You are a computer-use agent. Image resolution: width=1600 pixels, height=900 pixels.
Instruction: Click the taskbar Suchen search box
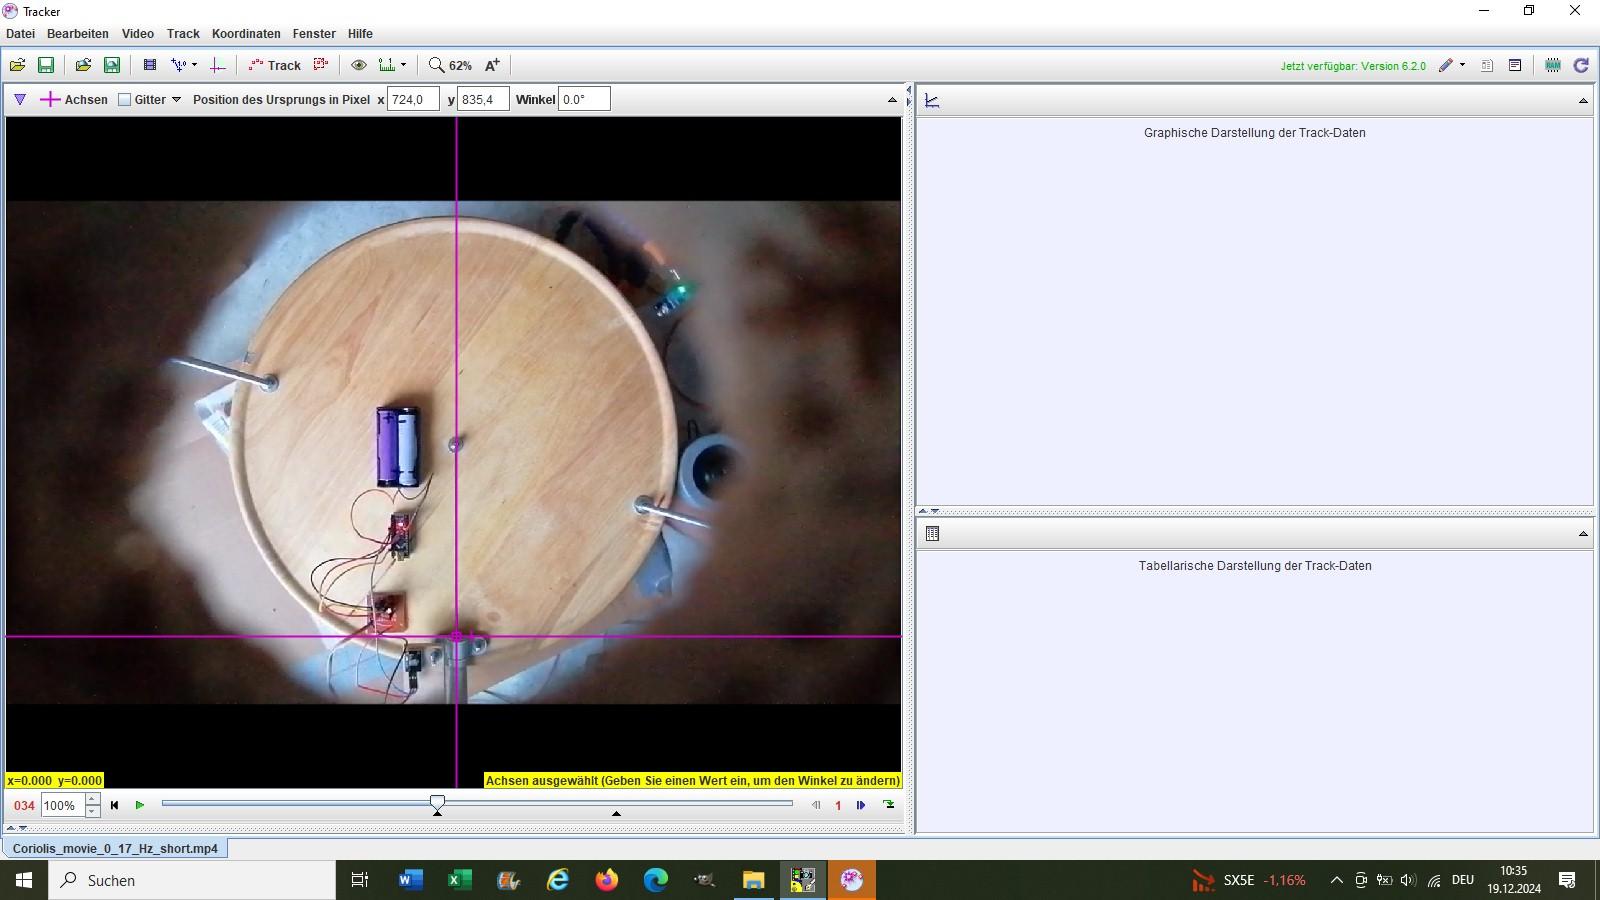pos(192,880)
